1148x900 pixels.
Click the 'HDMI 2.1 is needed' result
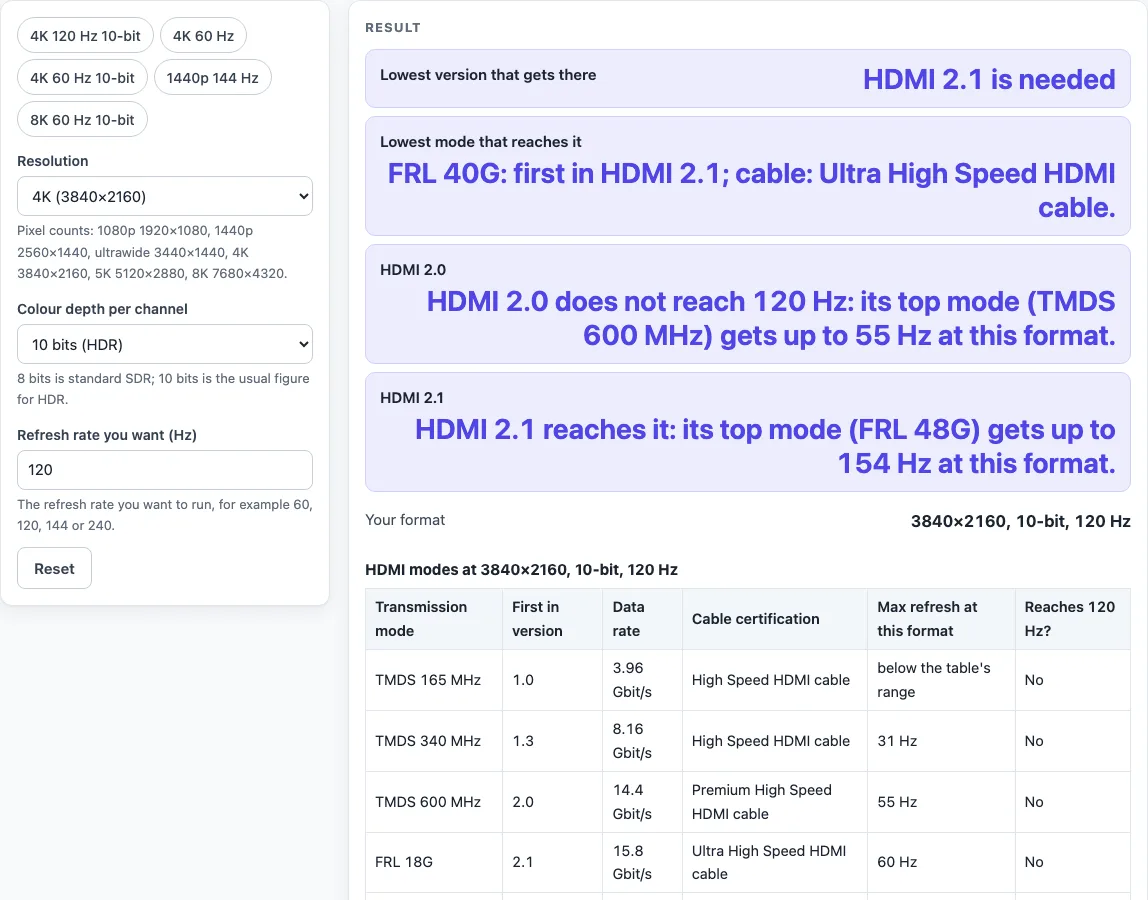(x=988, y=79)
